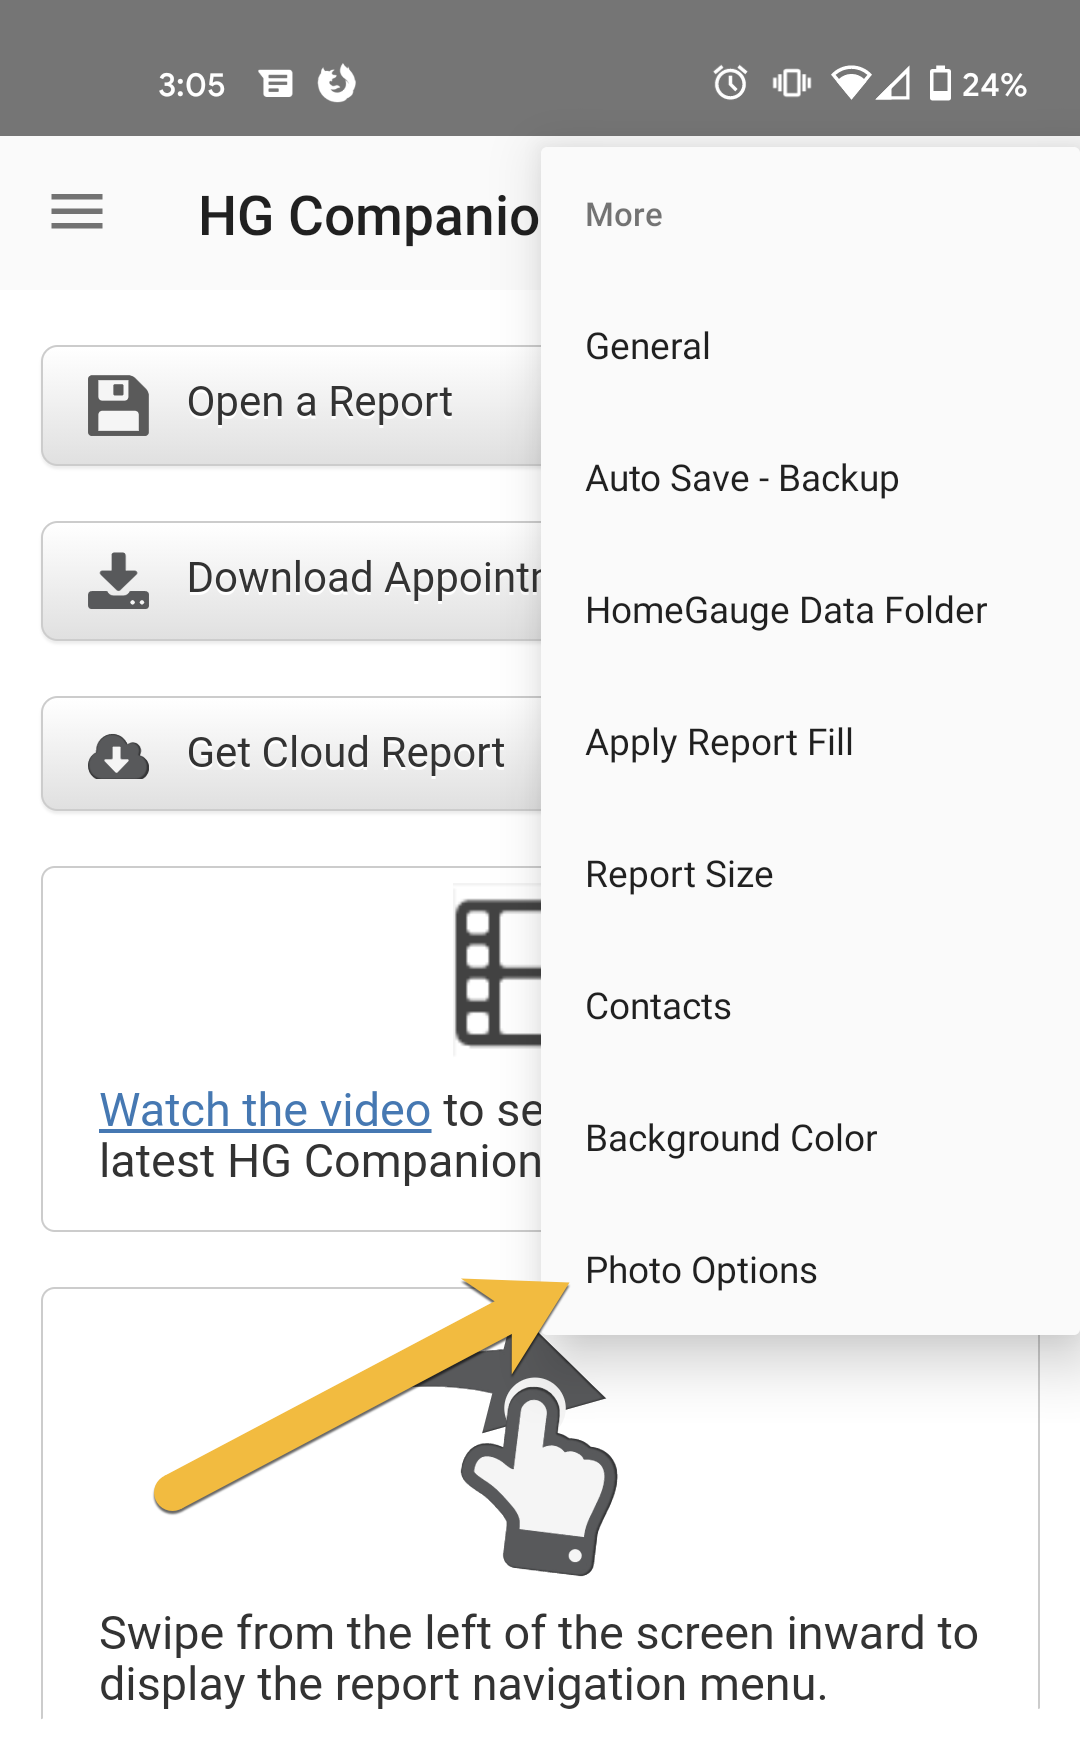The width and height of the screenshot is (1080, 1744).
Task: Follow the Watch the video link
Action: click(x=265, y=1110)
